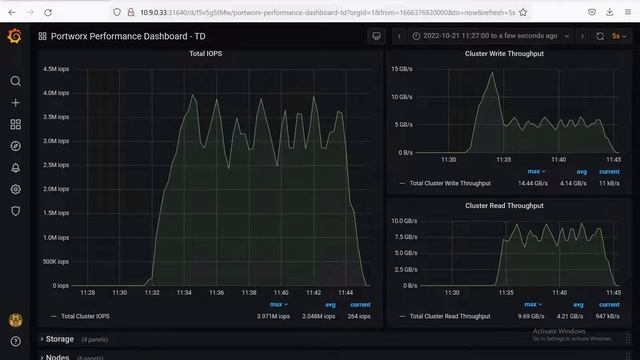This screenshot has height=360, width=640.
Task: Click the connection lock icon in address bar
Action: click(x=131, y=12)
